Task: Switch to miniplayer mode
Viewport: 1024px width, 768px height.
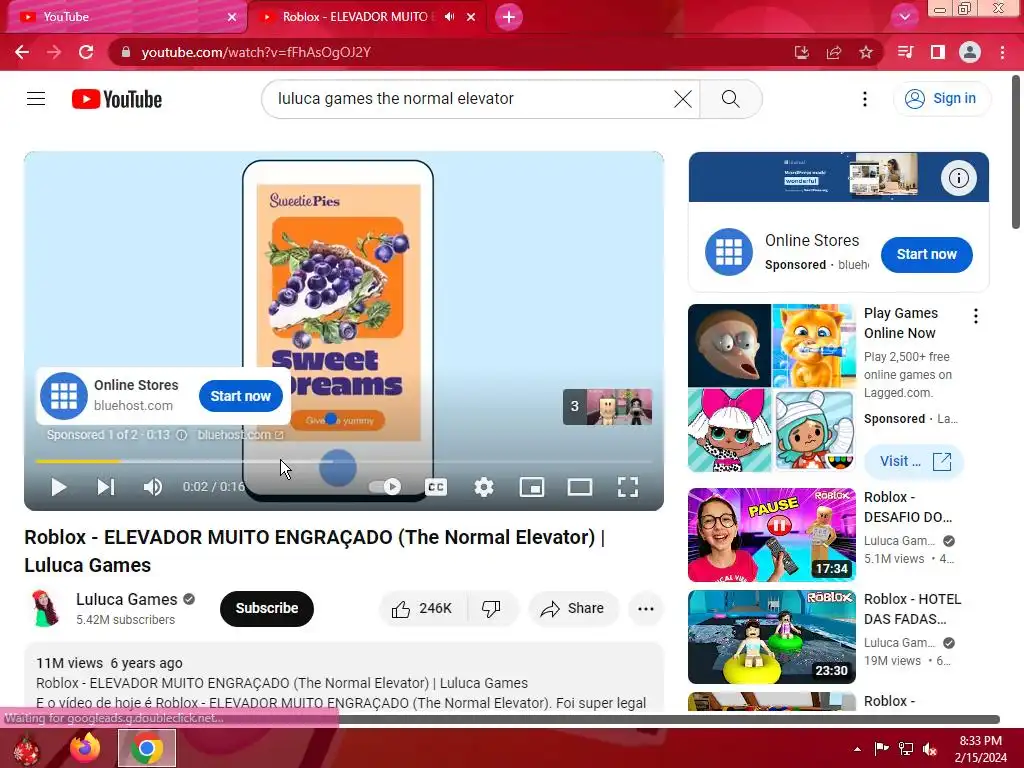Action: [x=532, y=487]
